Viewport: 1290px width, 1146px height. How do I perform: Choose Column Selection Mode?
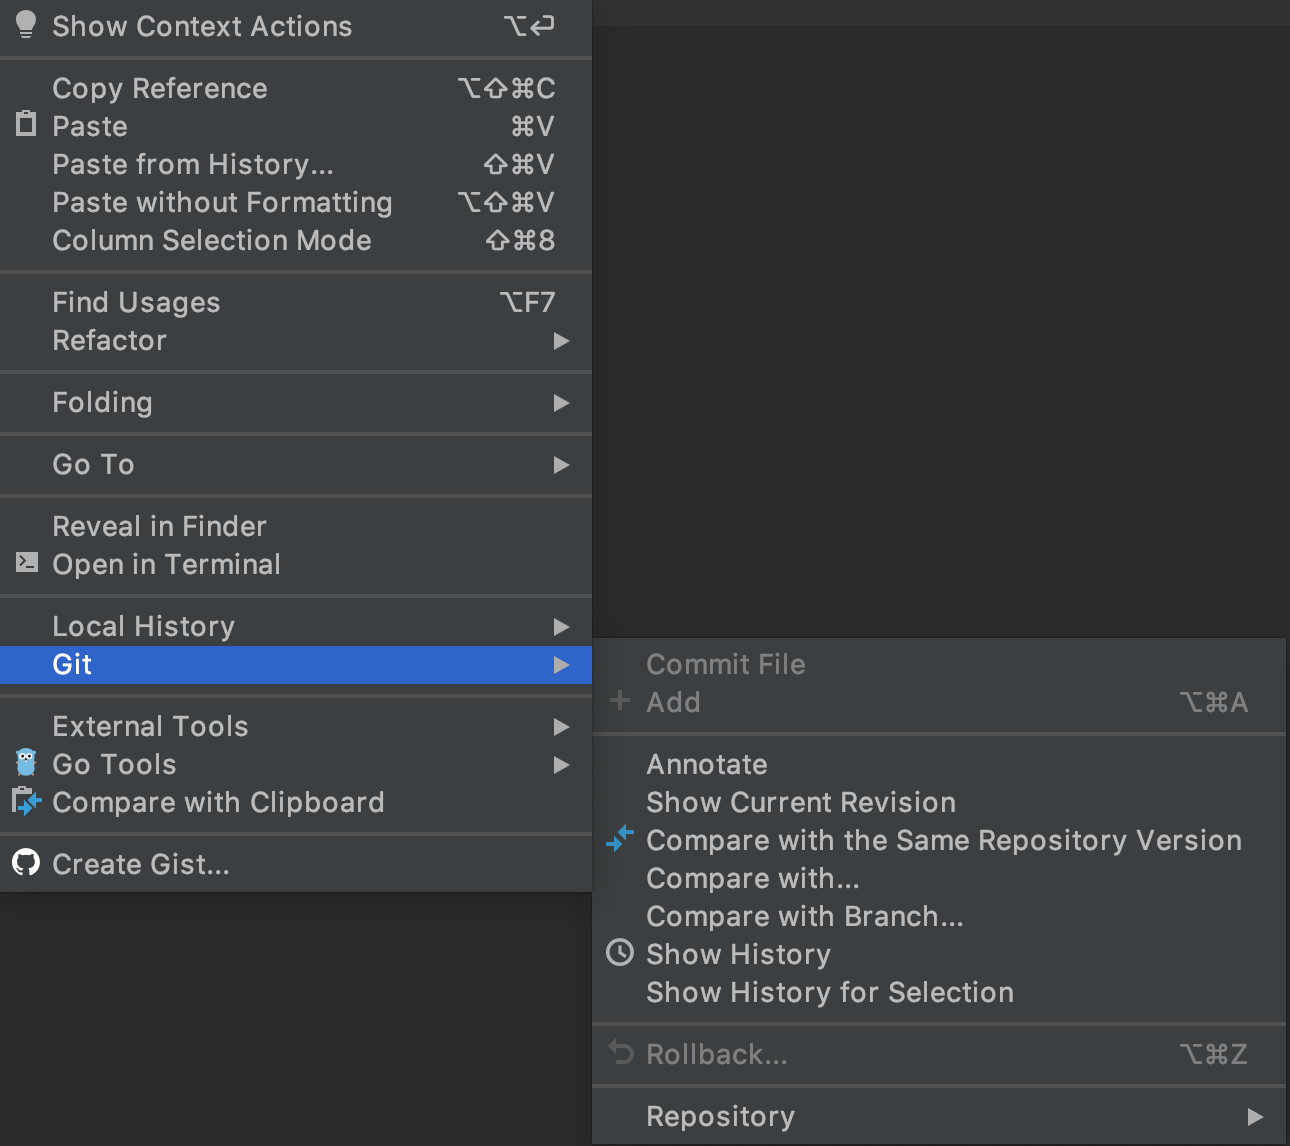pos(212,241)
